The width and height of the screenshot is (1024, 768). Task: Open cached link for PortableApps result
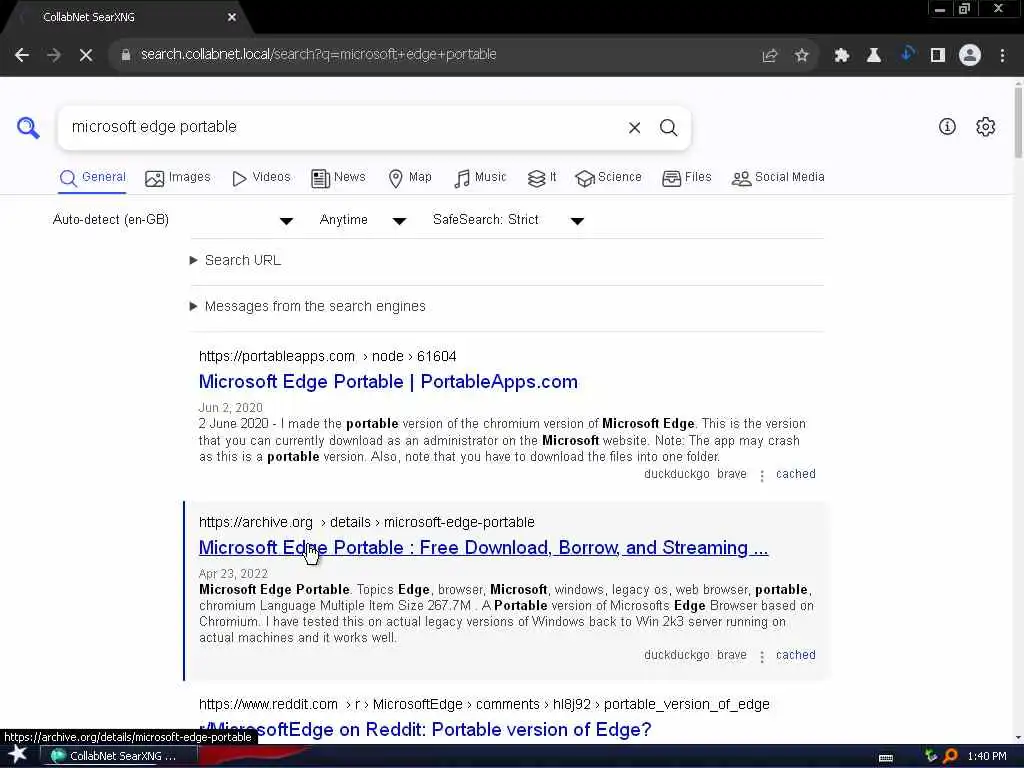pos(795,474)
